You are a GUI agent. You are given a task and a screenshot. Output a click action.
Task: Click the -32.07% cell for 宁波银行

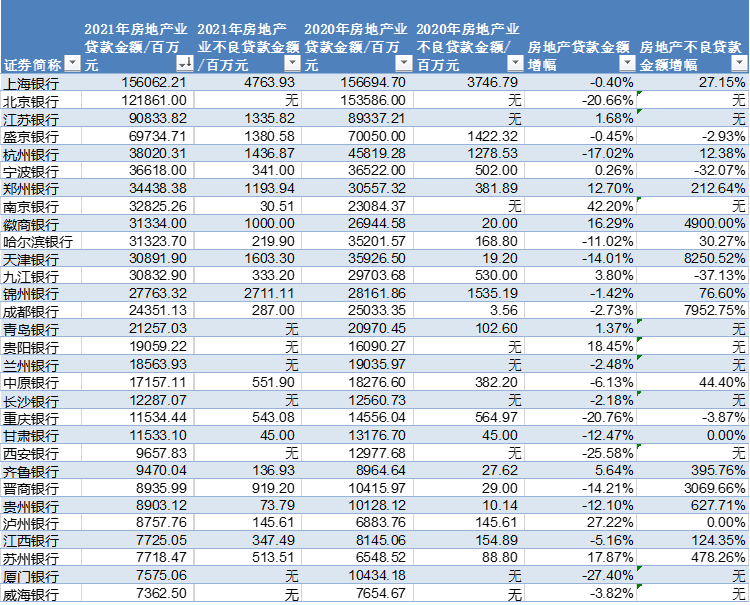tap(692, 171)
